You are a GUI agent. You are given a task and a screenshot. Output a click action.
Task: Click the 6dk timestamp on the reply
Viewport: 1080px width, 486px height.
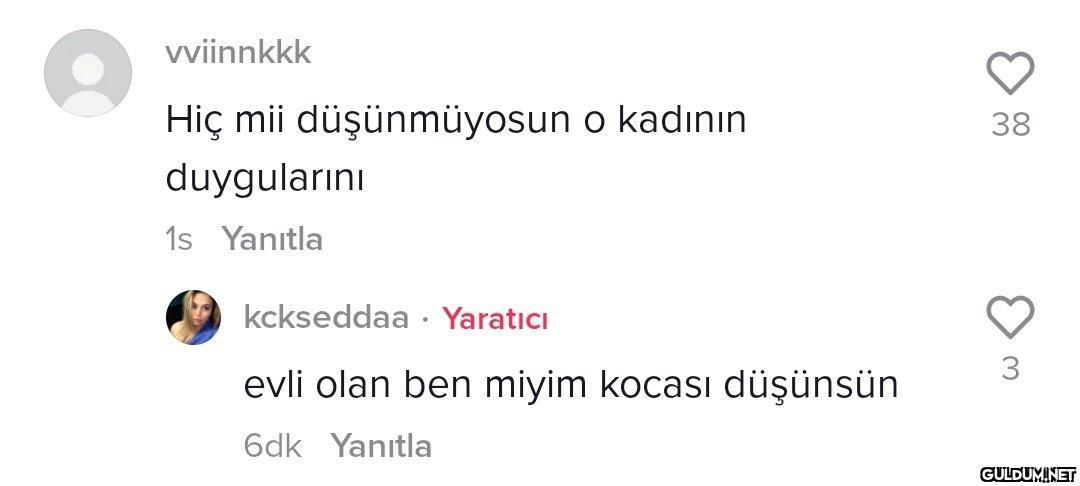[273, 446]
